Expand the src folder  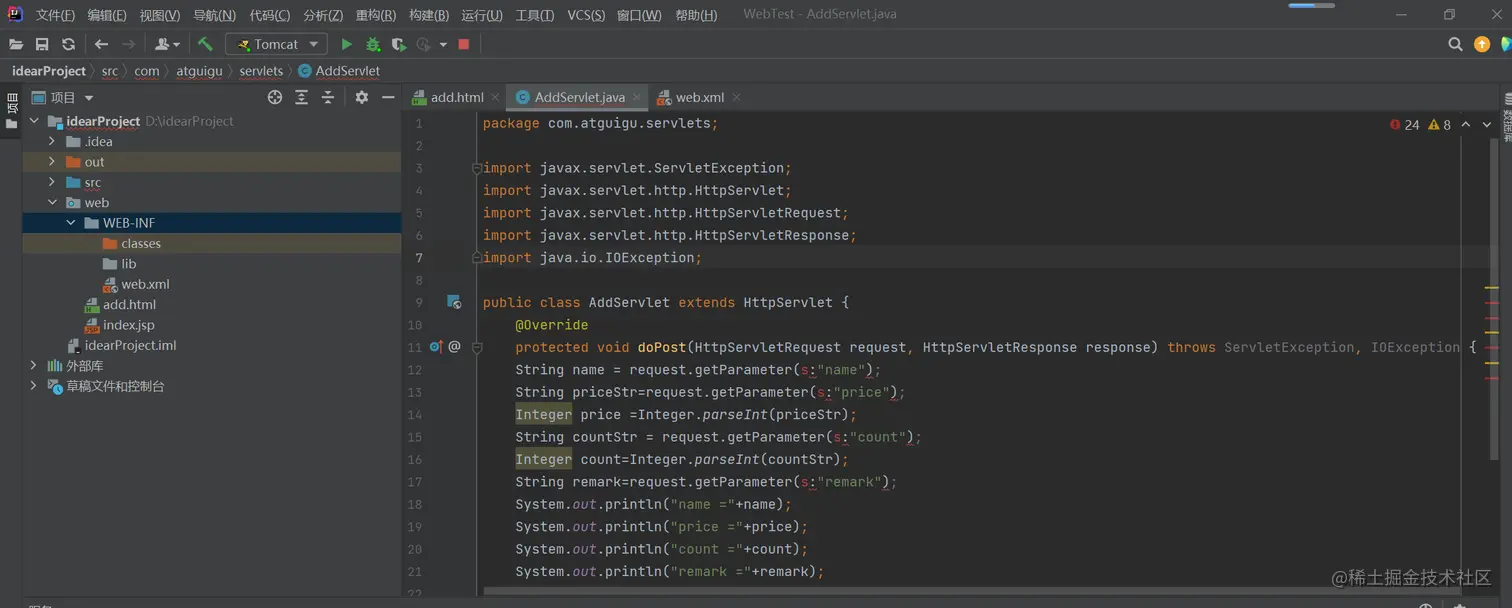[x=52, y=182]
